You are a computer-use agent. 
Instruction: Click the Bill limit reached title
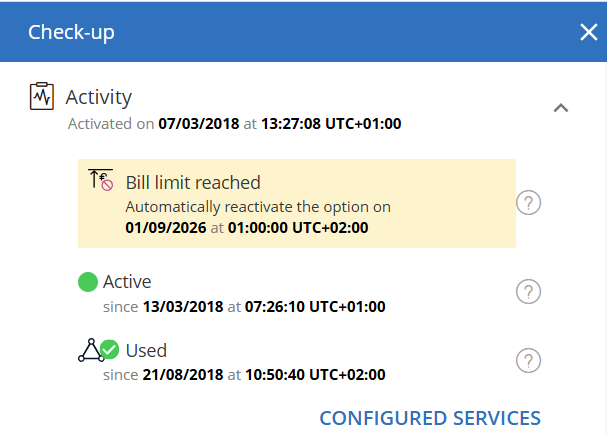click(193, 183)
